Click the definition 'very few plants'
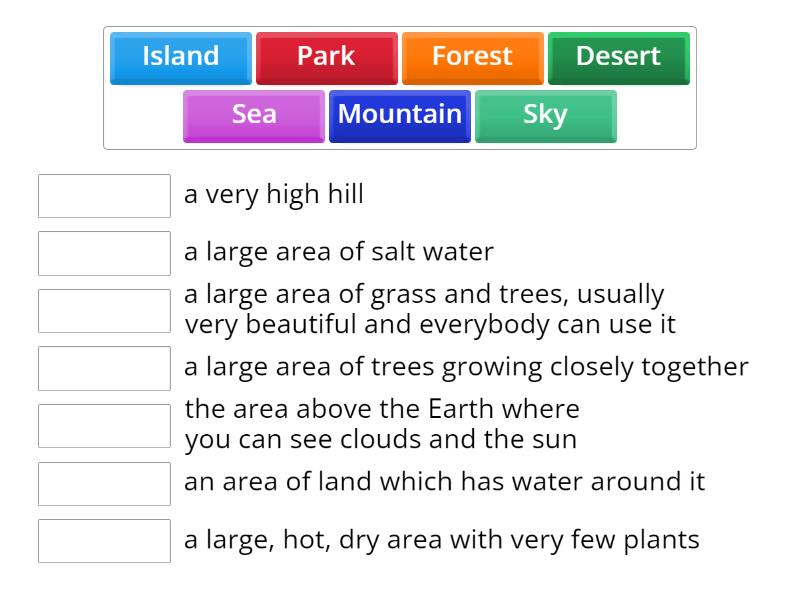This screenshot has height=600, width=800. click(x=442, y=540)
